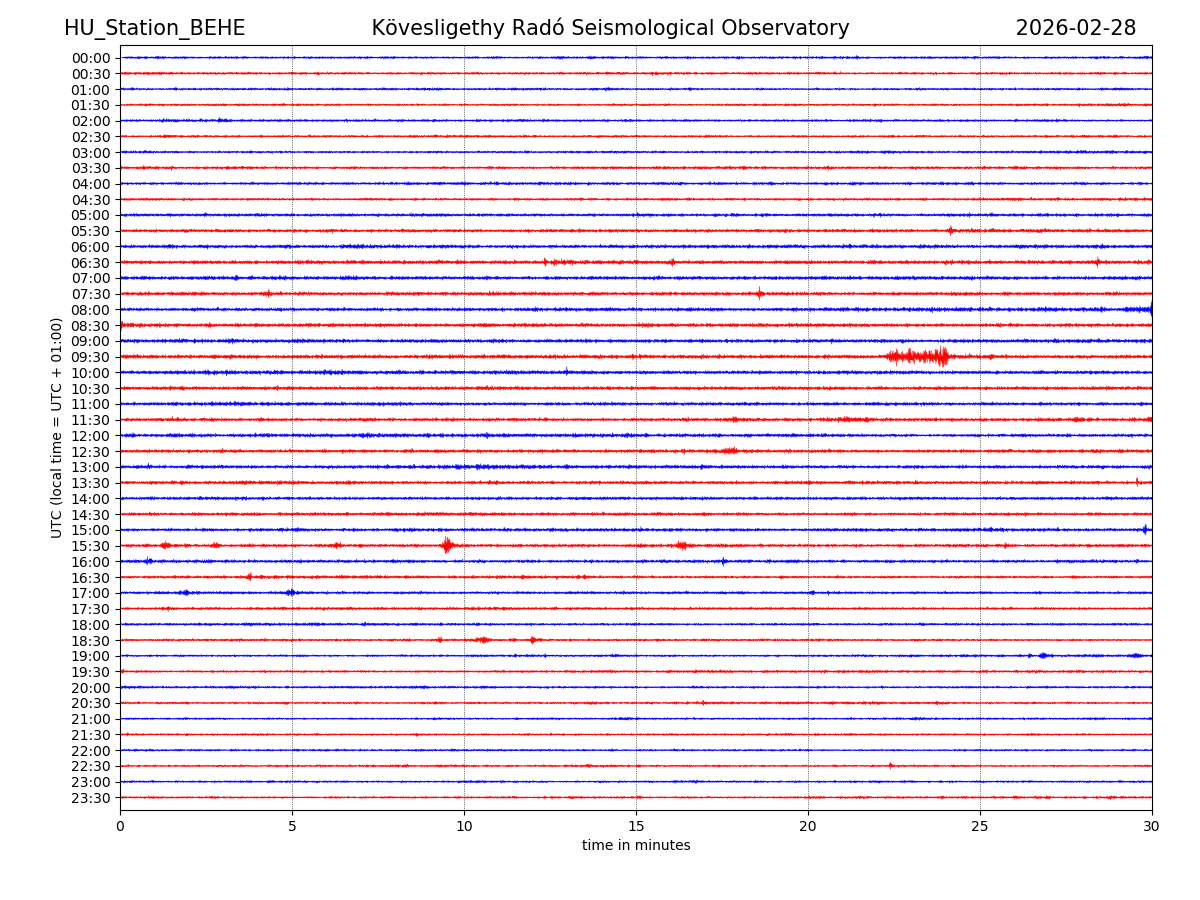This screenshot has height=900, width=1200.
Task: Click the red event on the 12:30 trace
Action: coord(730,451)
